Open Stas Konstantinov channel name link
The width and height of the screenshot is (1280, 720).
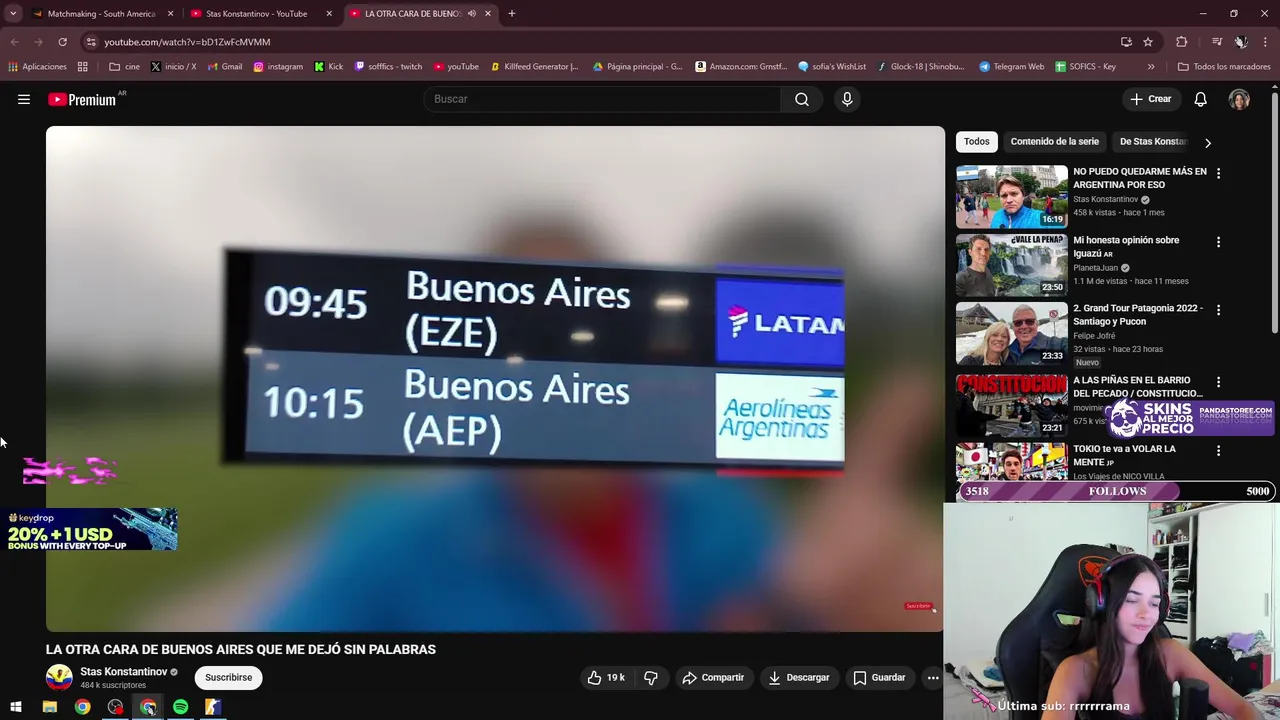coord(123,672)
